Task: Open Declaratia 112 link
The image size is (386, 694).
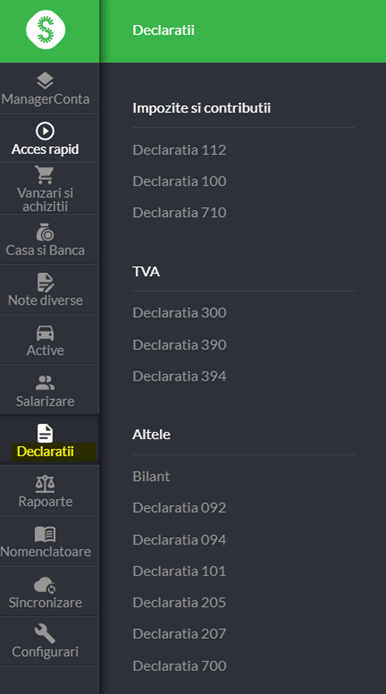Action: tap(179, 150)
